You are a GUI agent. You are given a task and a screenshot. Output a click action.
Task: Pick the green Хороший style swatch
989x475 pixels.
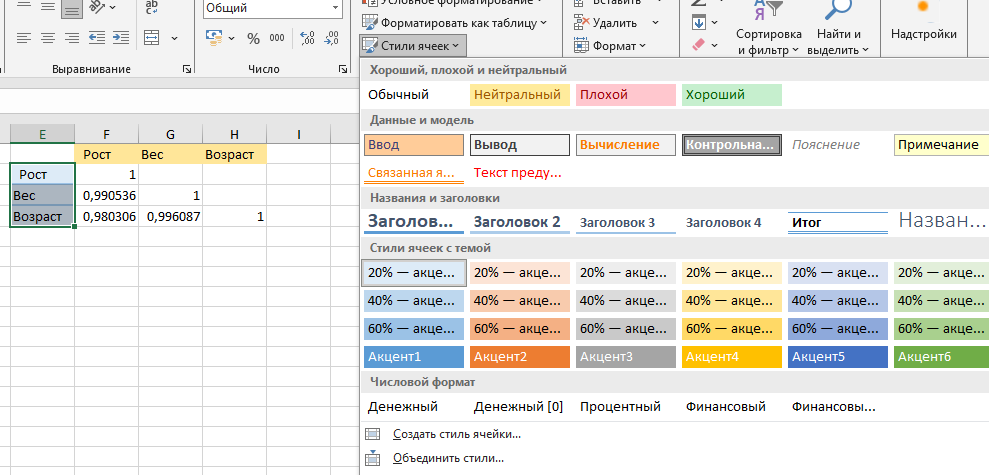tap(731, 95)
